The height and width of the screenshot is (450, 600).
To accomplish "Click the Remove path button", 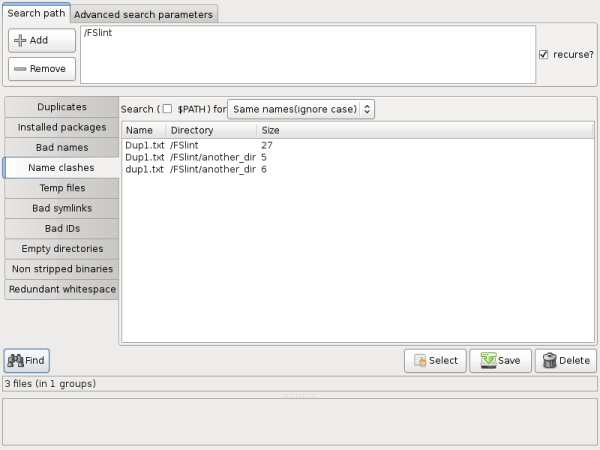I will tap(41, 69).
